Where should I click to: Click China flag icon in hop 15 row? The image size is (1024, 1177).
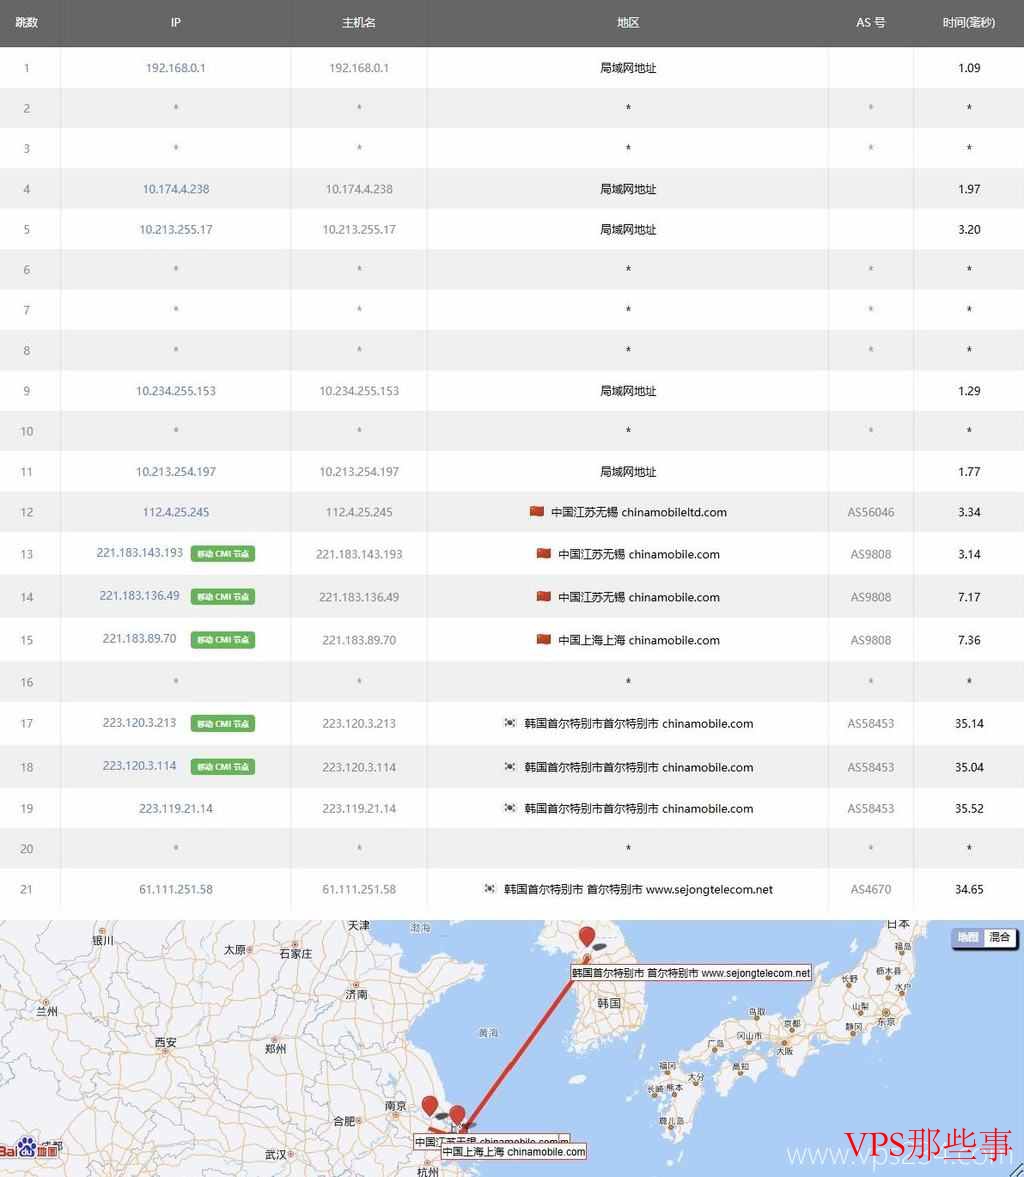coord(544,640)
